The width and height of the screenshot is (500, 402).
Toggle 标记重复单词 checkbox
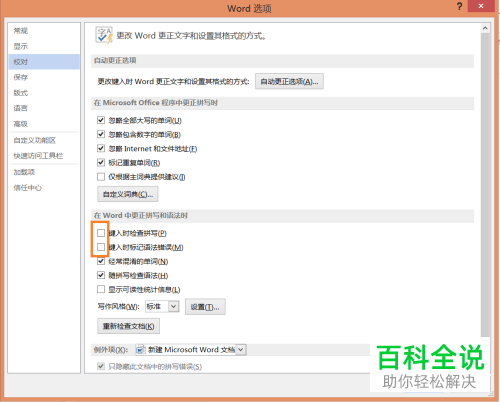click(x=101, y=162)
